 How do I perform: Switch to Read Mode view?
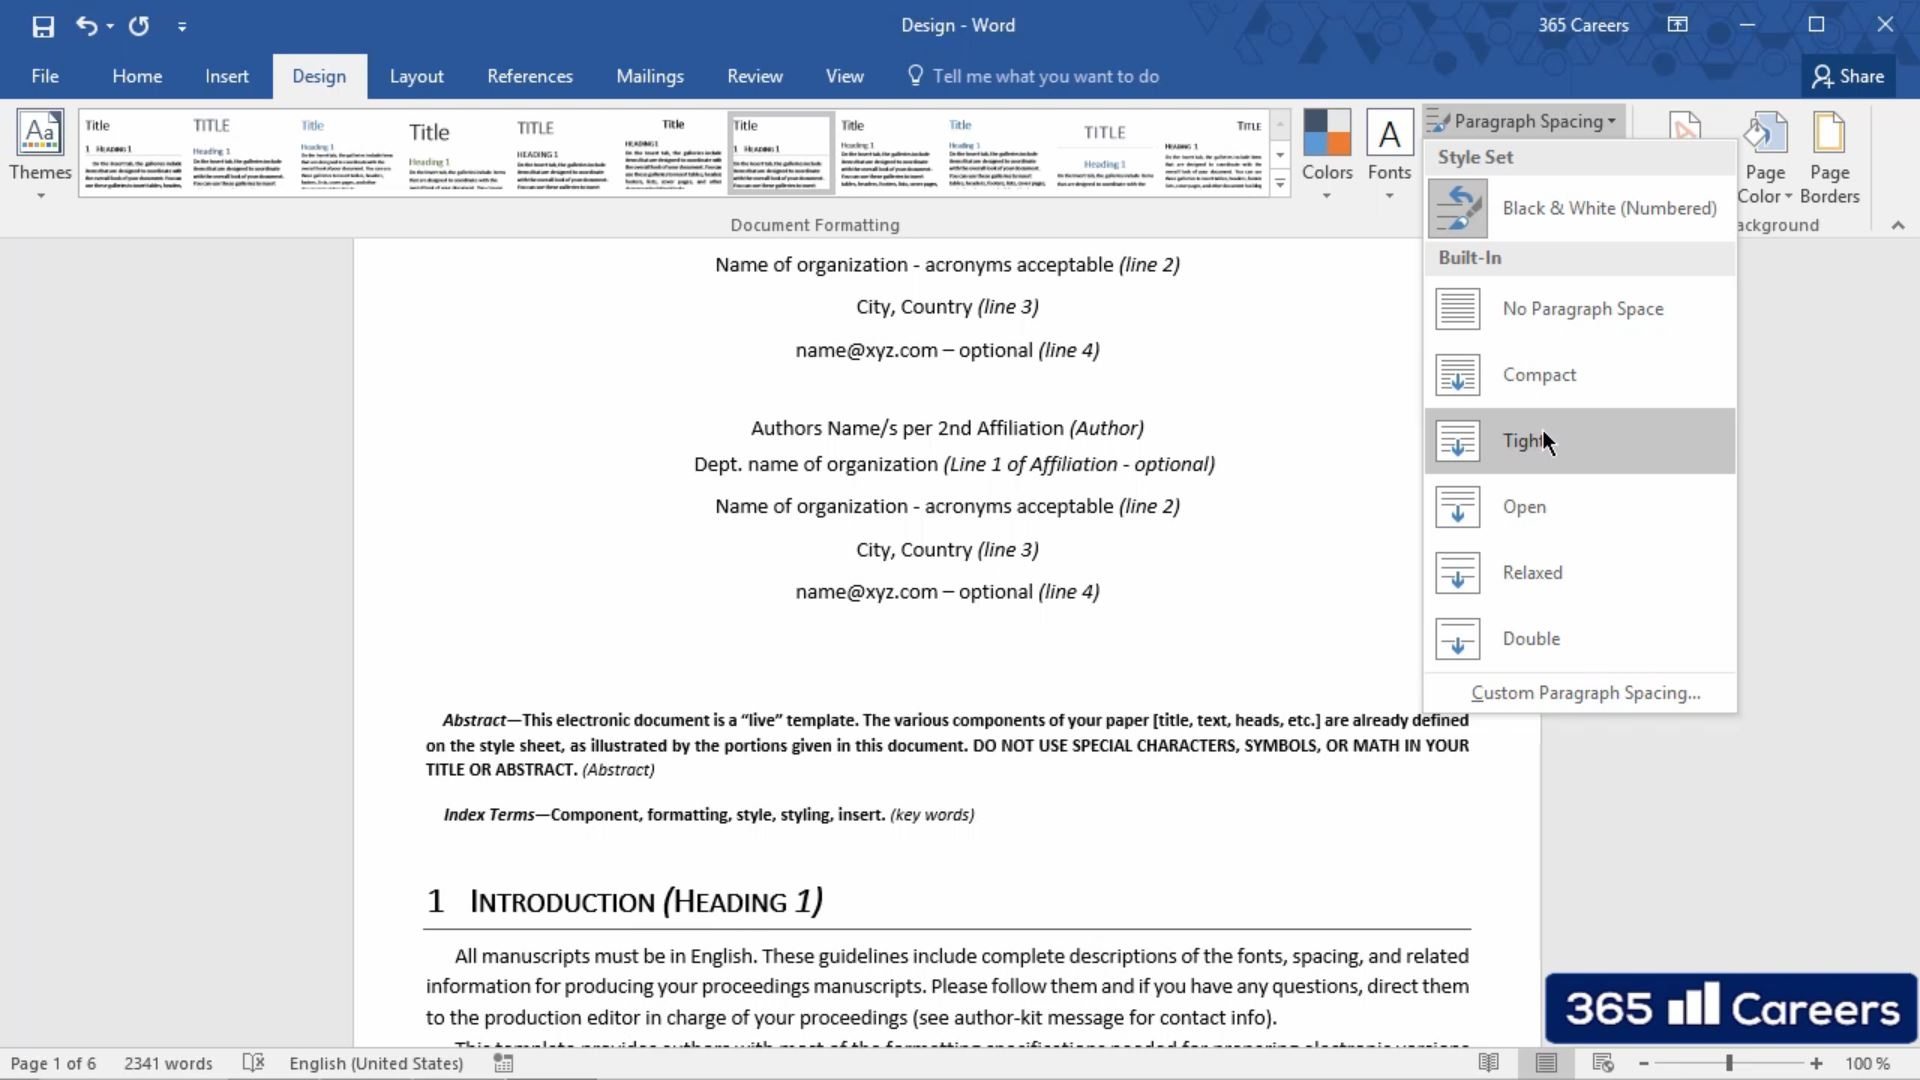pos(1489,1063)
